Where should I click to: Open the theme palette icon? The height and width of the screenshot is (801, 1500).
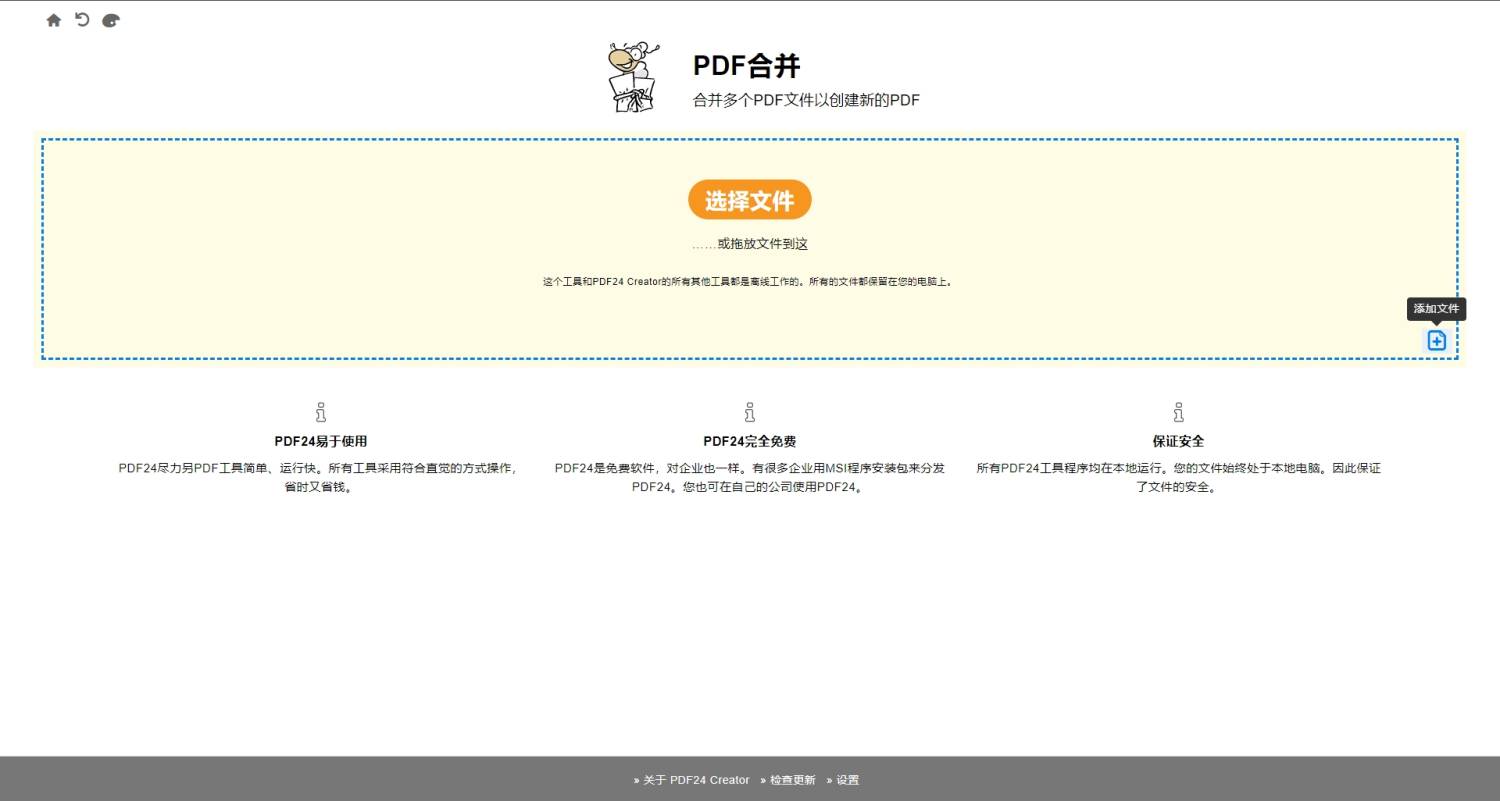pyautogui.click(x=111, y=20)
